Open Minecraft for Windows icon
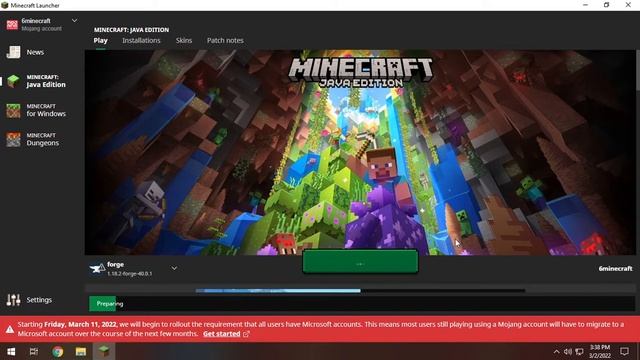 point(13,111)
